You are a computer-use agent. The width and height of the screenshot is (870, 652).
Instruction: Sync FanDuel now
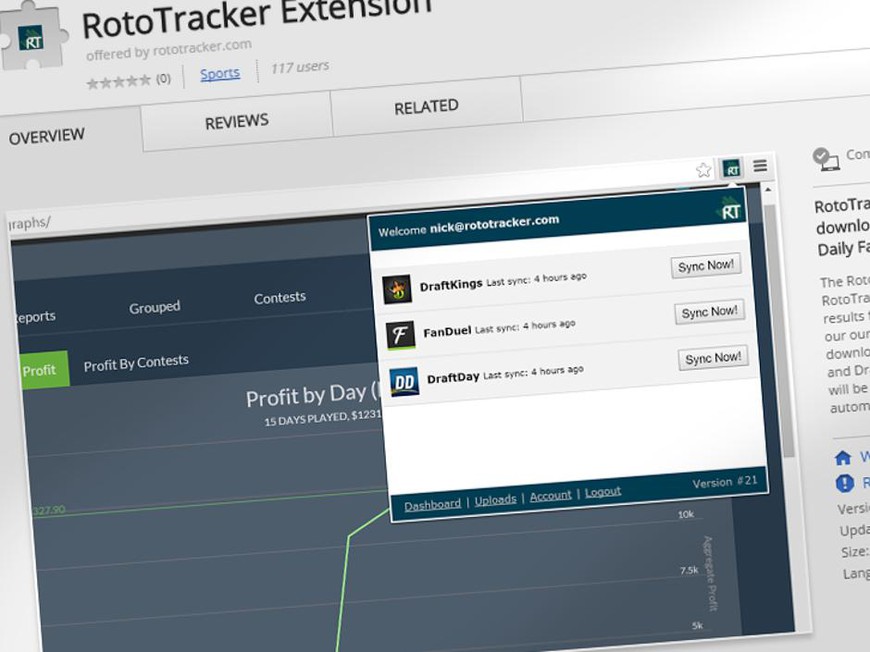point(709,312)
